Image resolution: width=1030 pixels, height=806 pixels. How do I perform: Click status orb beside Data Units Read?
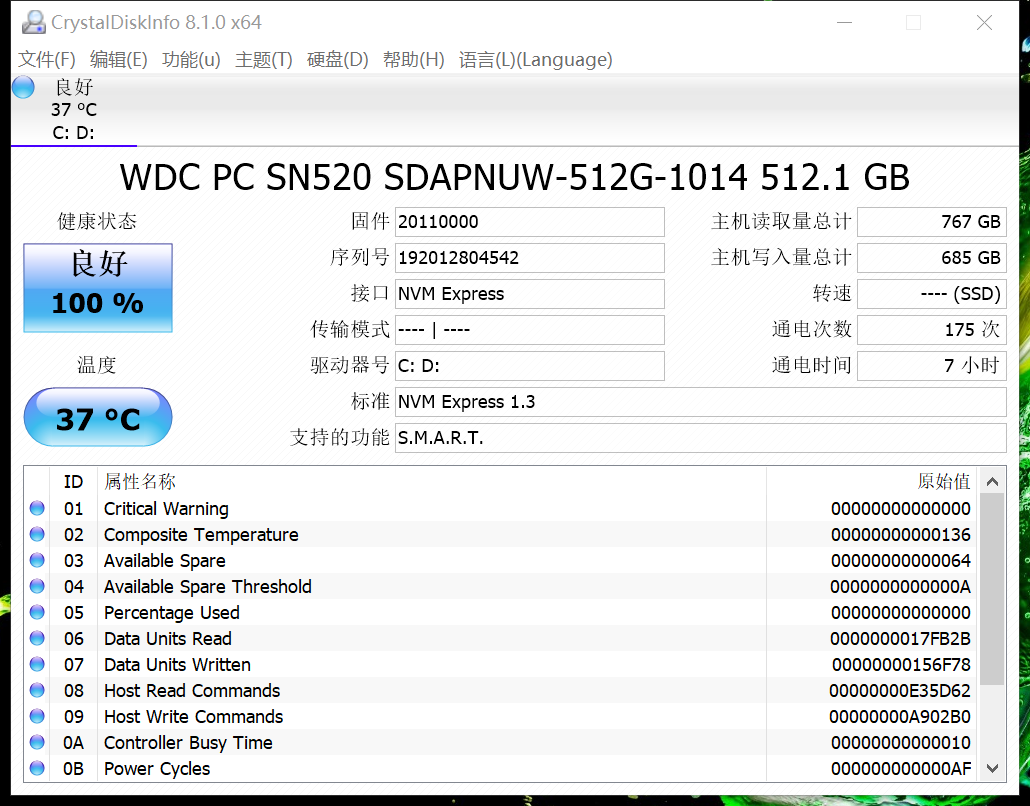click(x=37, y=639)
